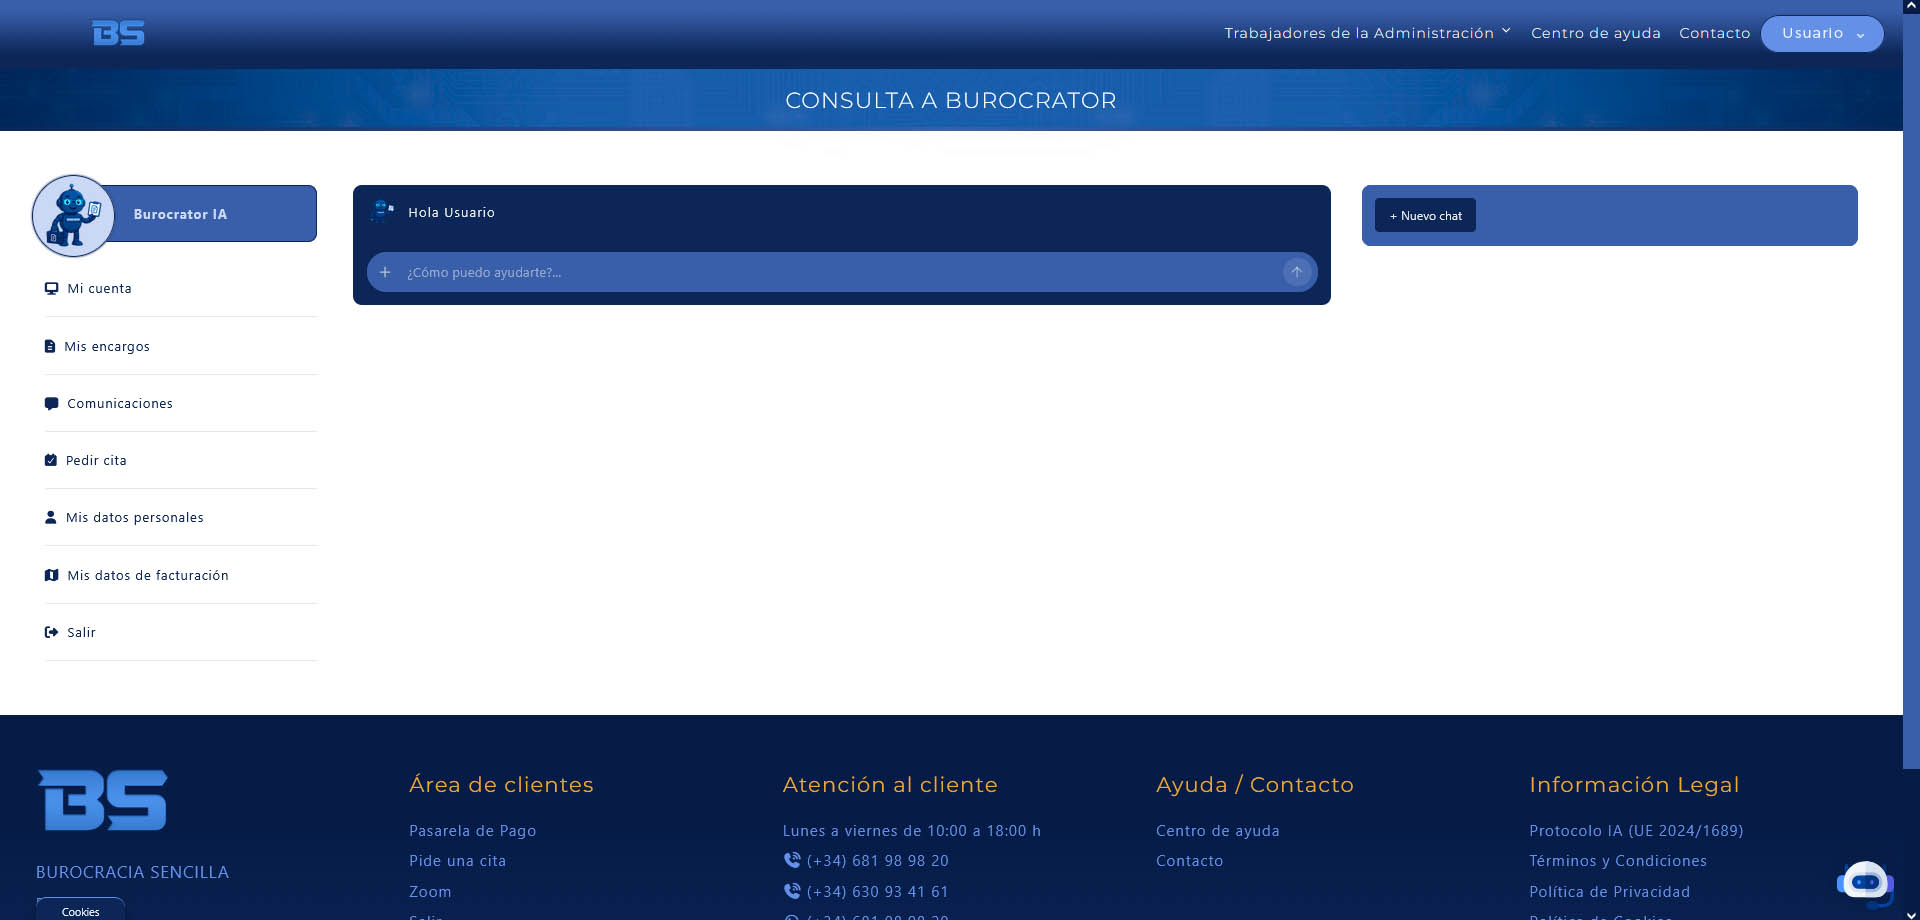Open Protocolo IA (UE 2024/1689) link
Screen dimensions: 1920x920
point(1636,830)
